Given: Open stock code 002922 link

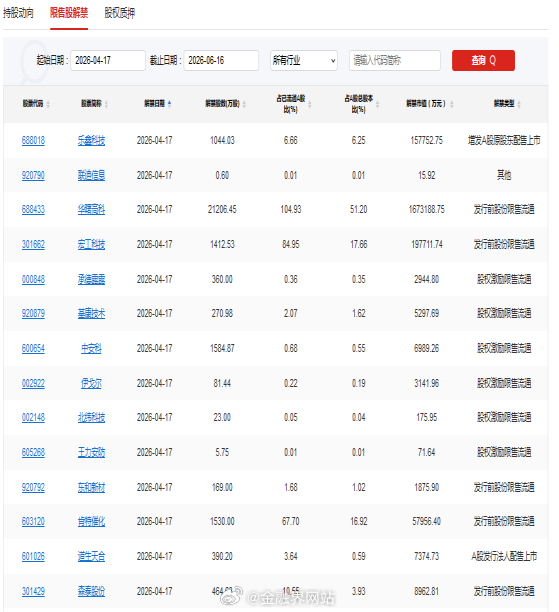Looking at the screenshot, I should pyautogui.click(x=33, y=383).
